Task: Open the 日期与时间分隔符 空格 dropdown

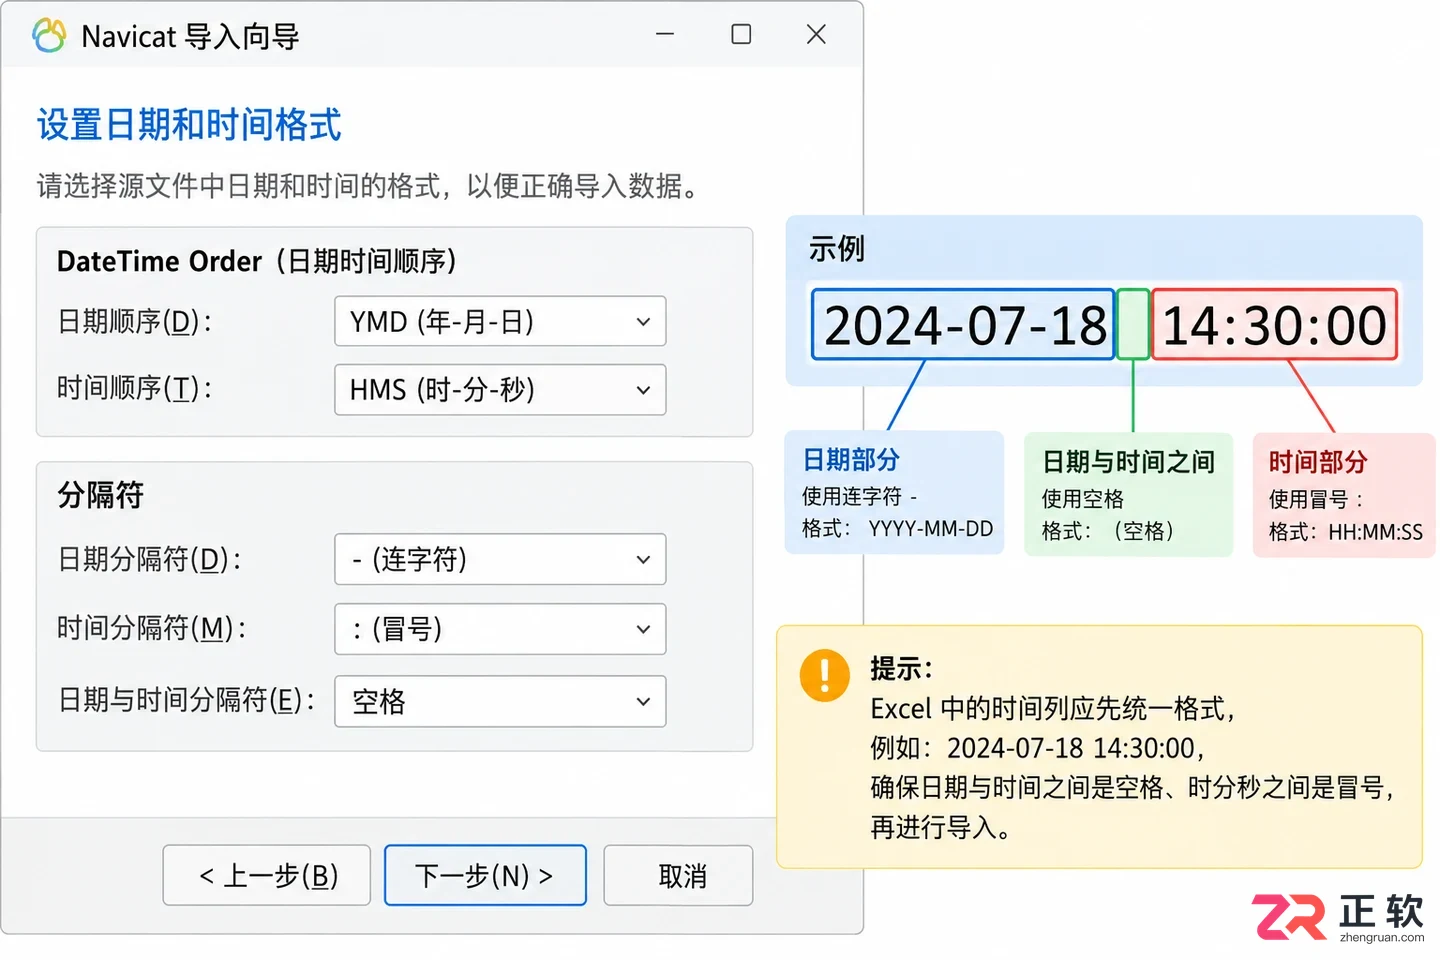Action: [x=500, y=701]
